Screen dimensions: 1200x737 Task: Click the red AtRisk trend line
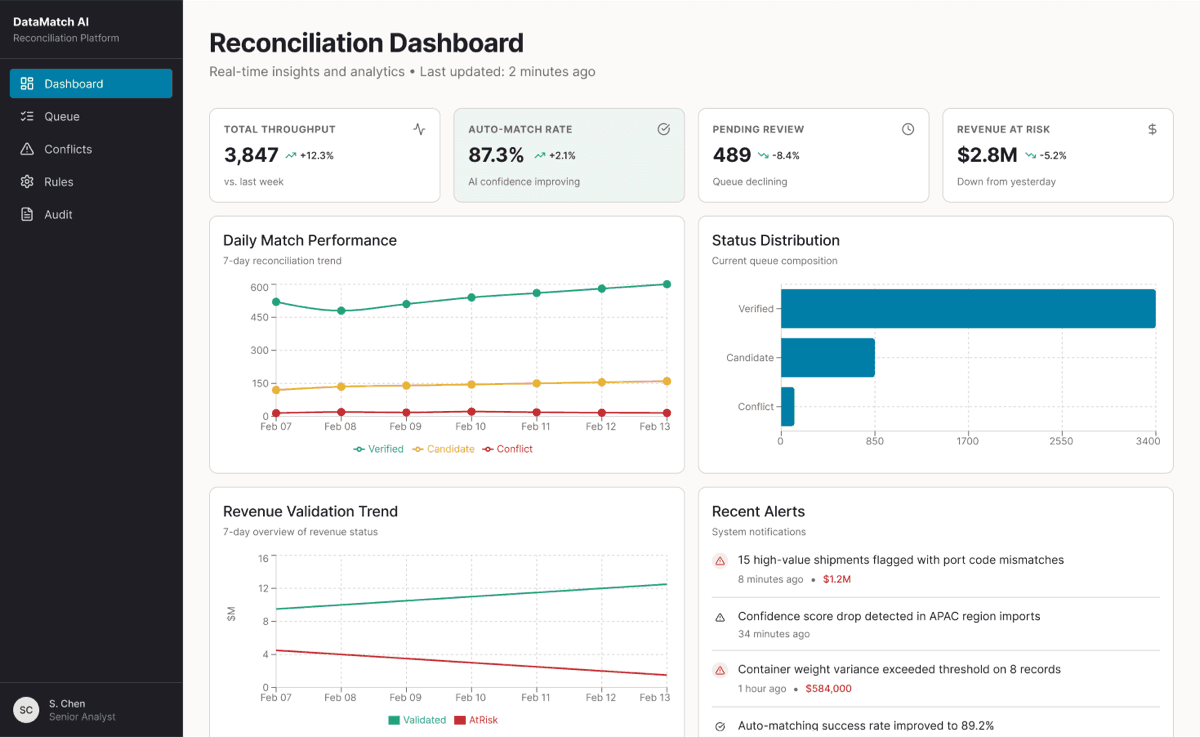coord(471,663)
